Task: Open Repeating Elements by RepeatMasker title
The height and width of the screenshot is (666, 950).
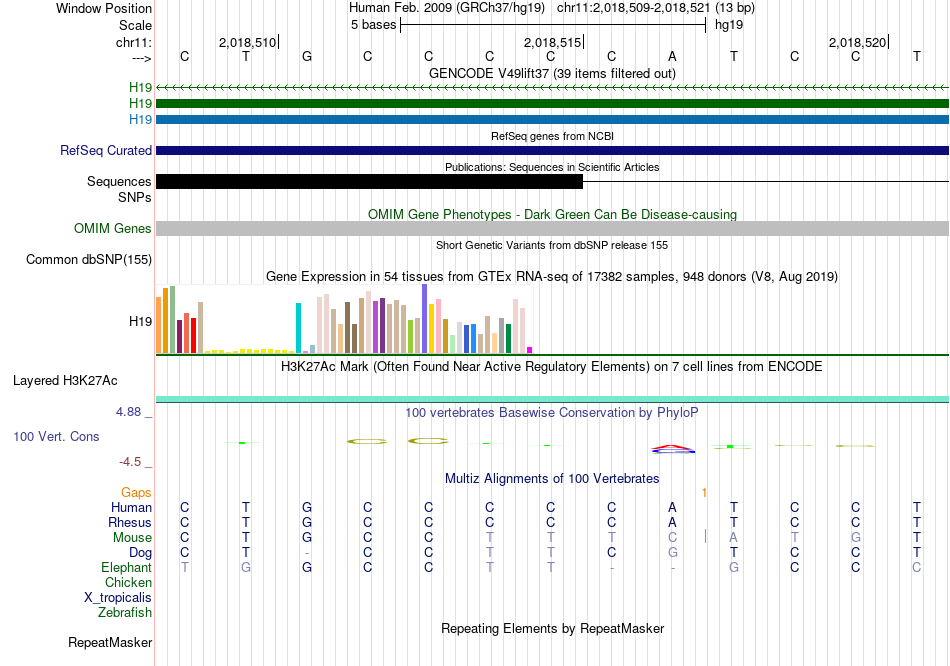Action: (552, 628)
